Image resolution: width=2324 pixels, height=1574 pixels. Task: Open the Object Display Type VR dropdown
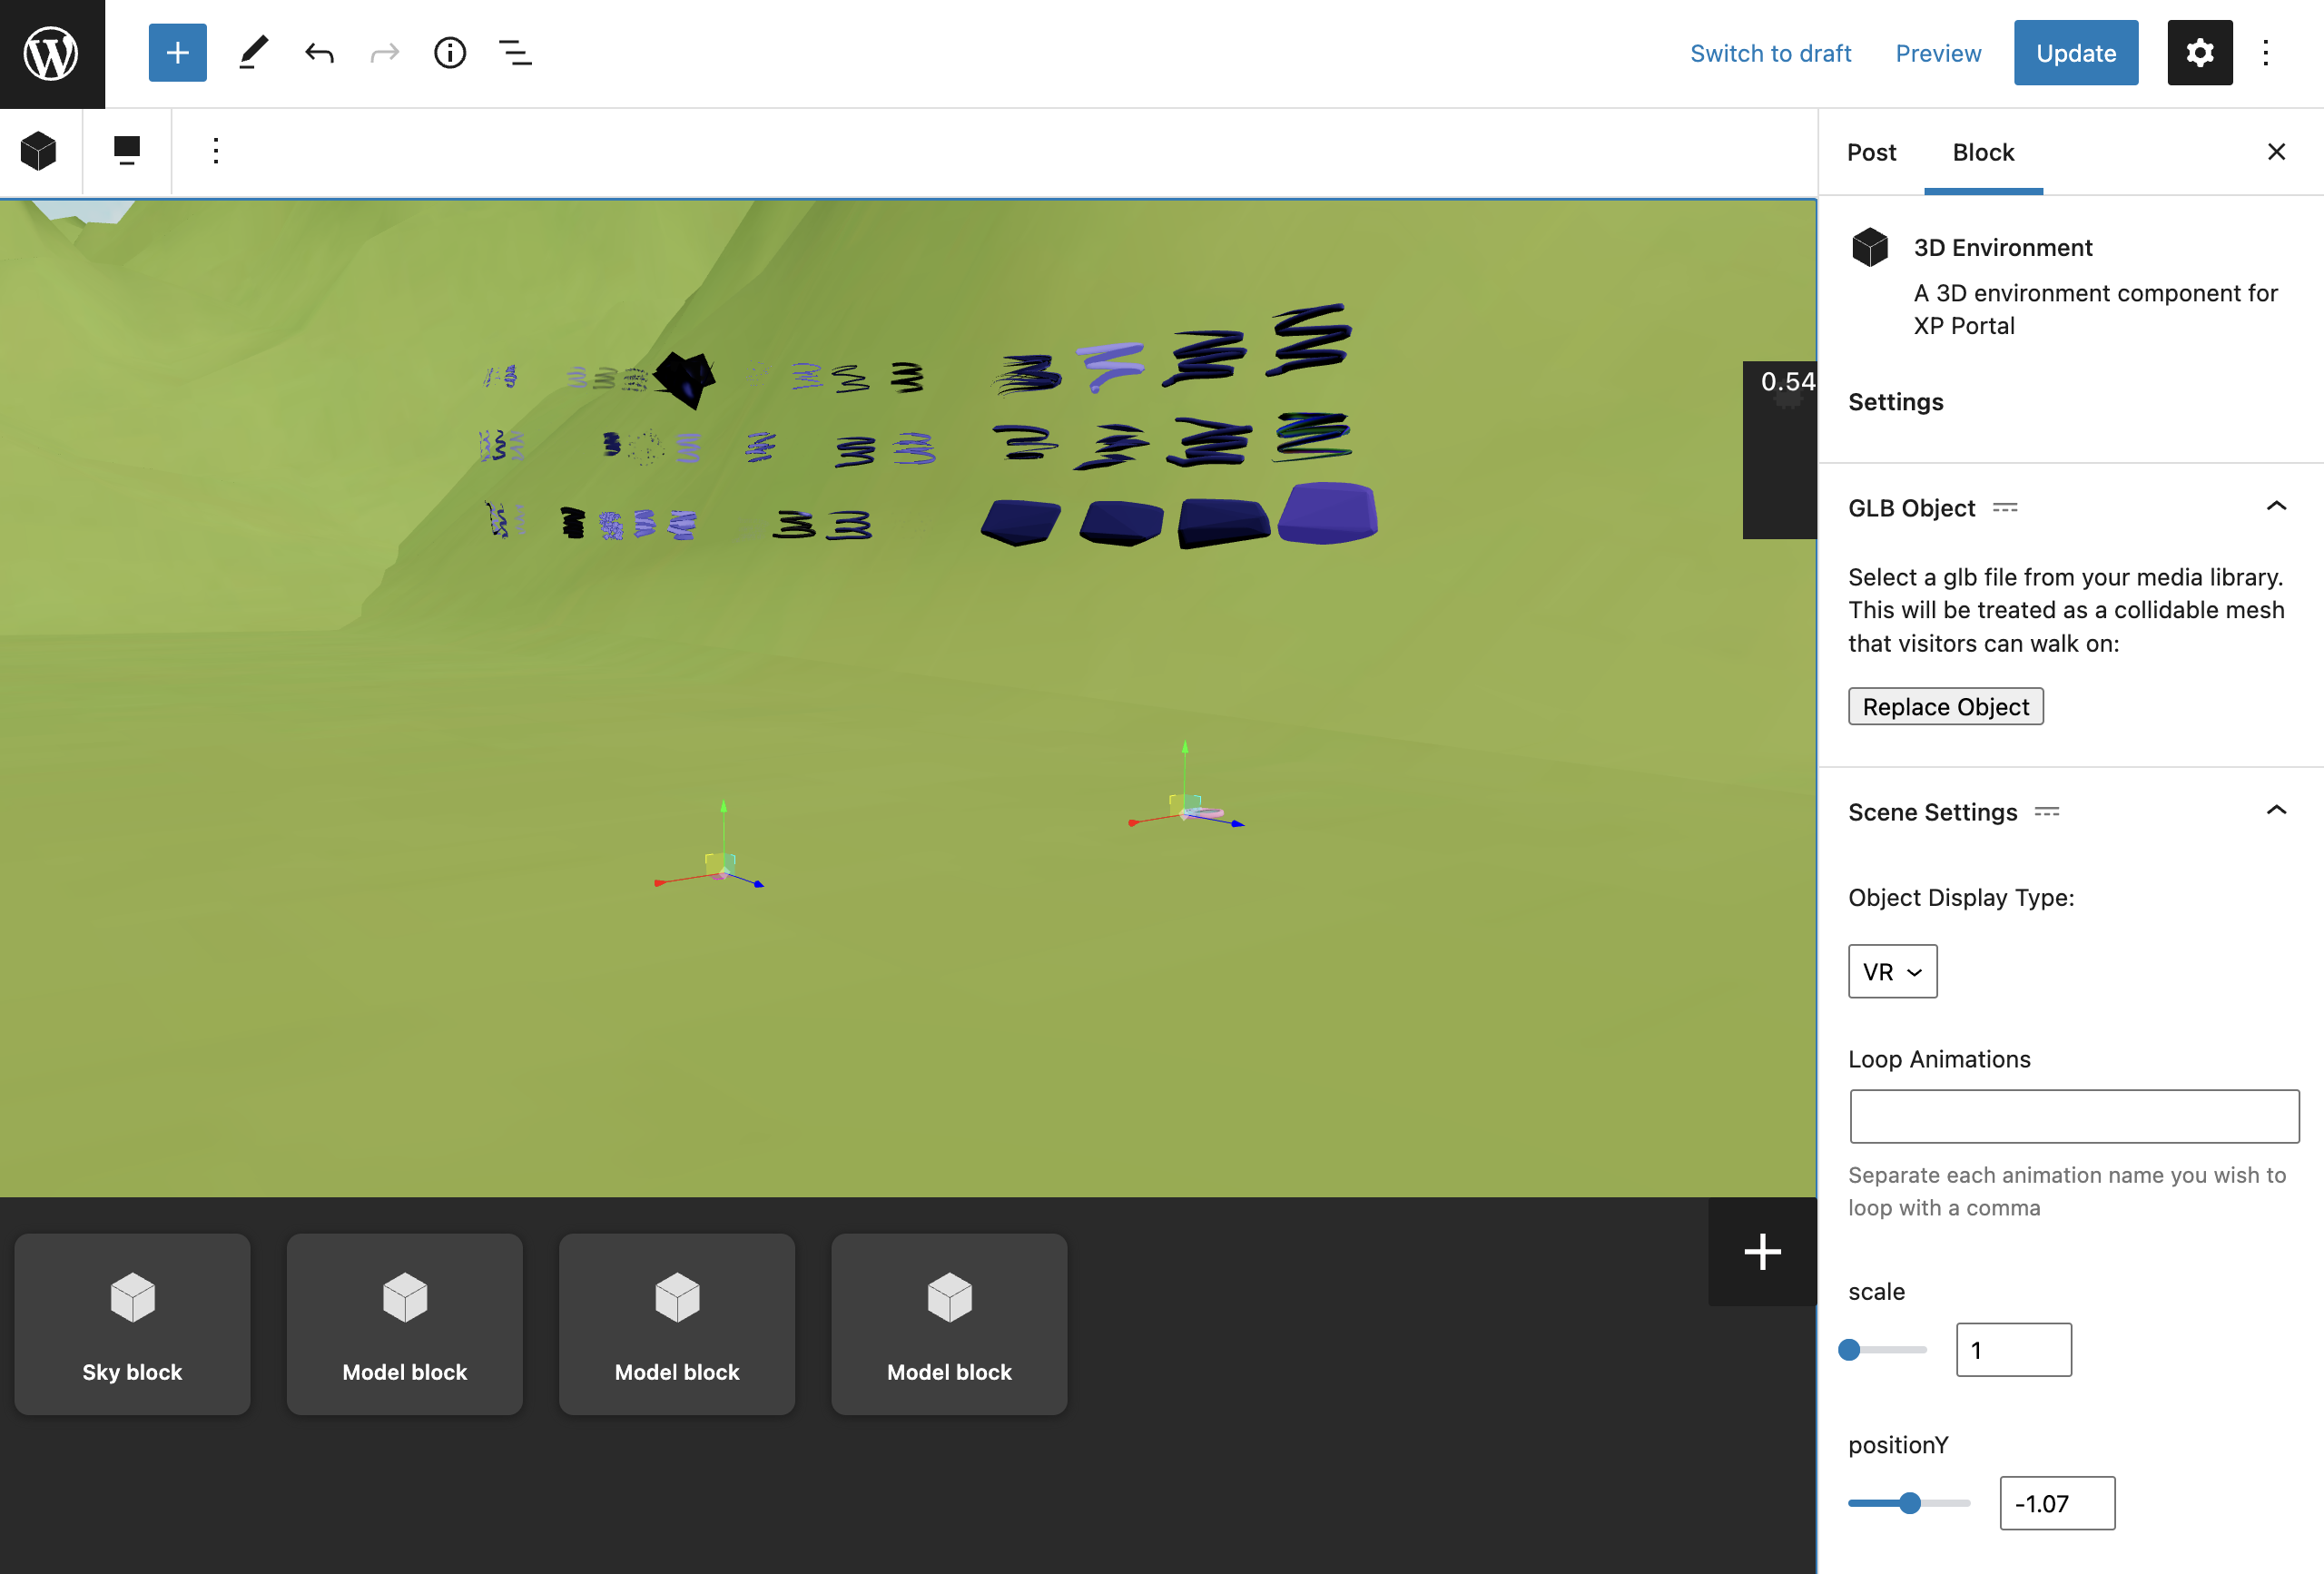click(1892, 971)
